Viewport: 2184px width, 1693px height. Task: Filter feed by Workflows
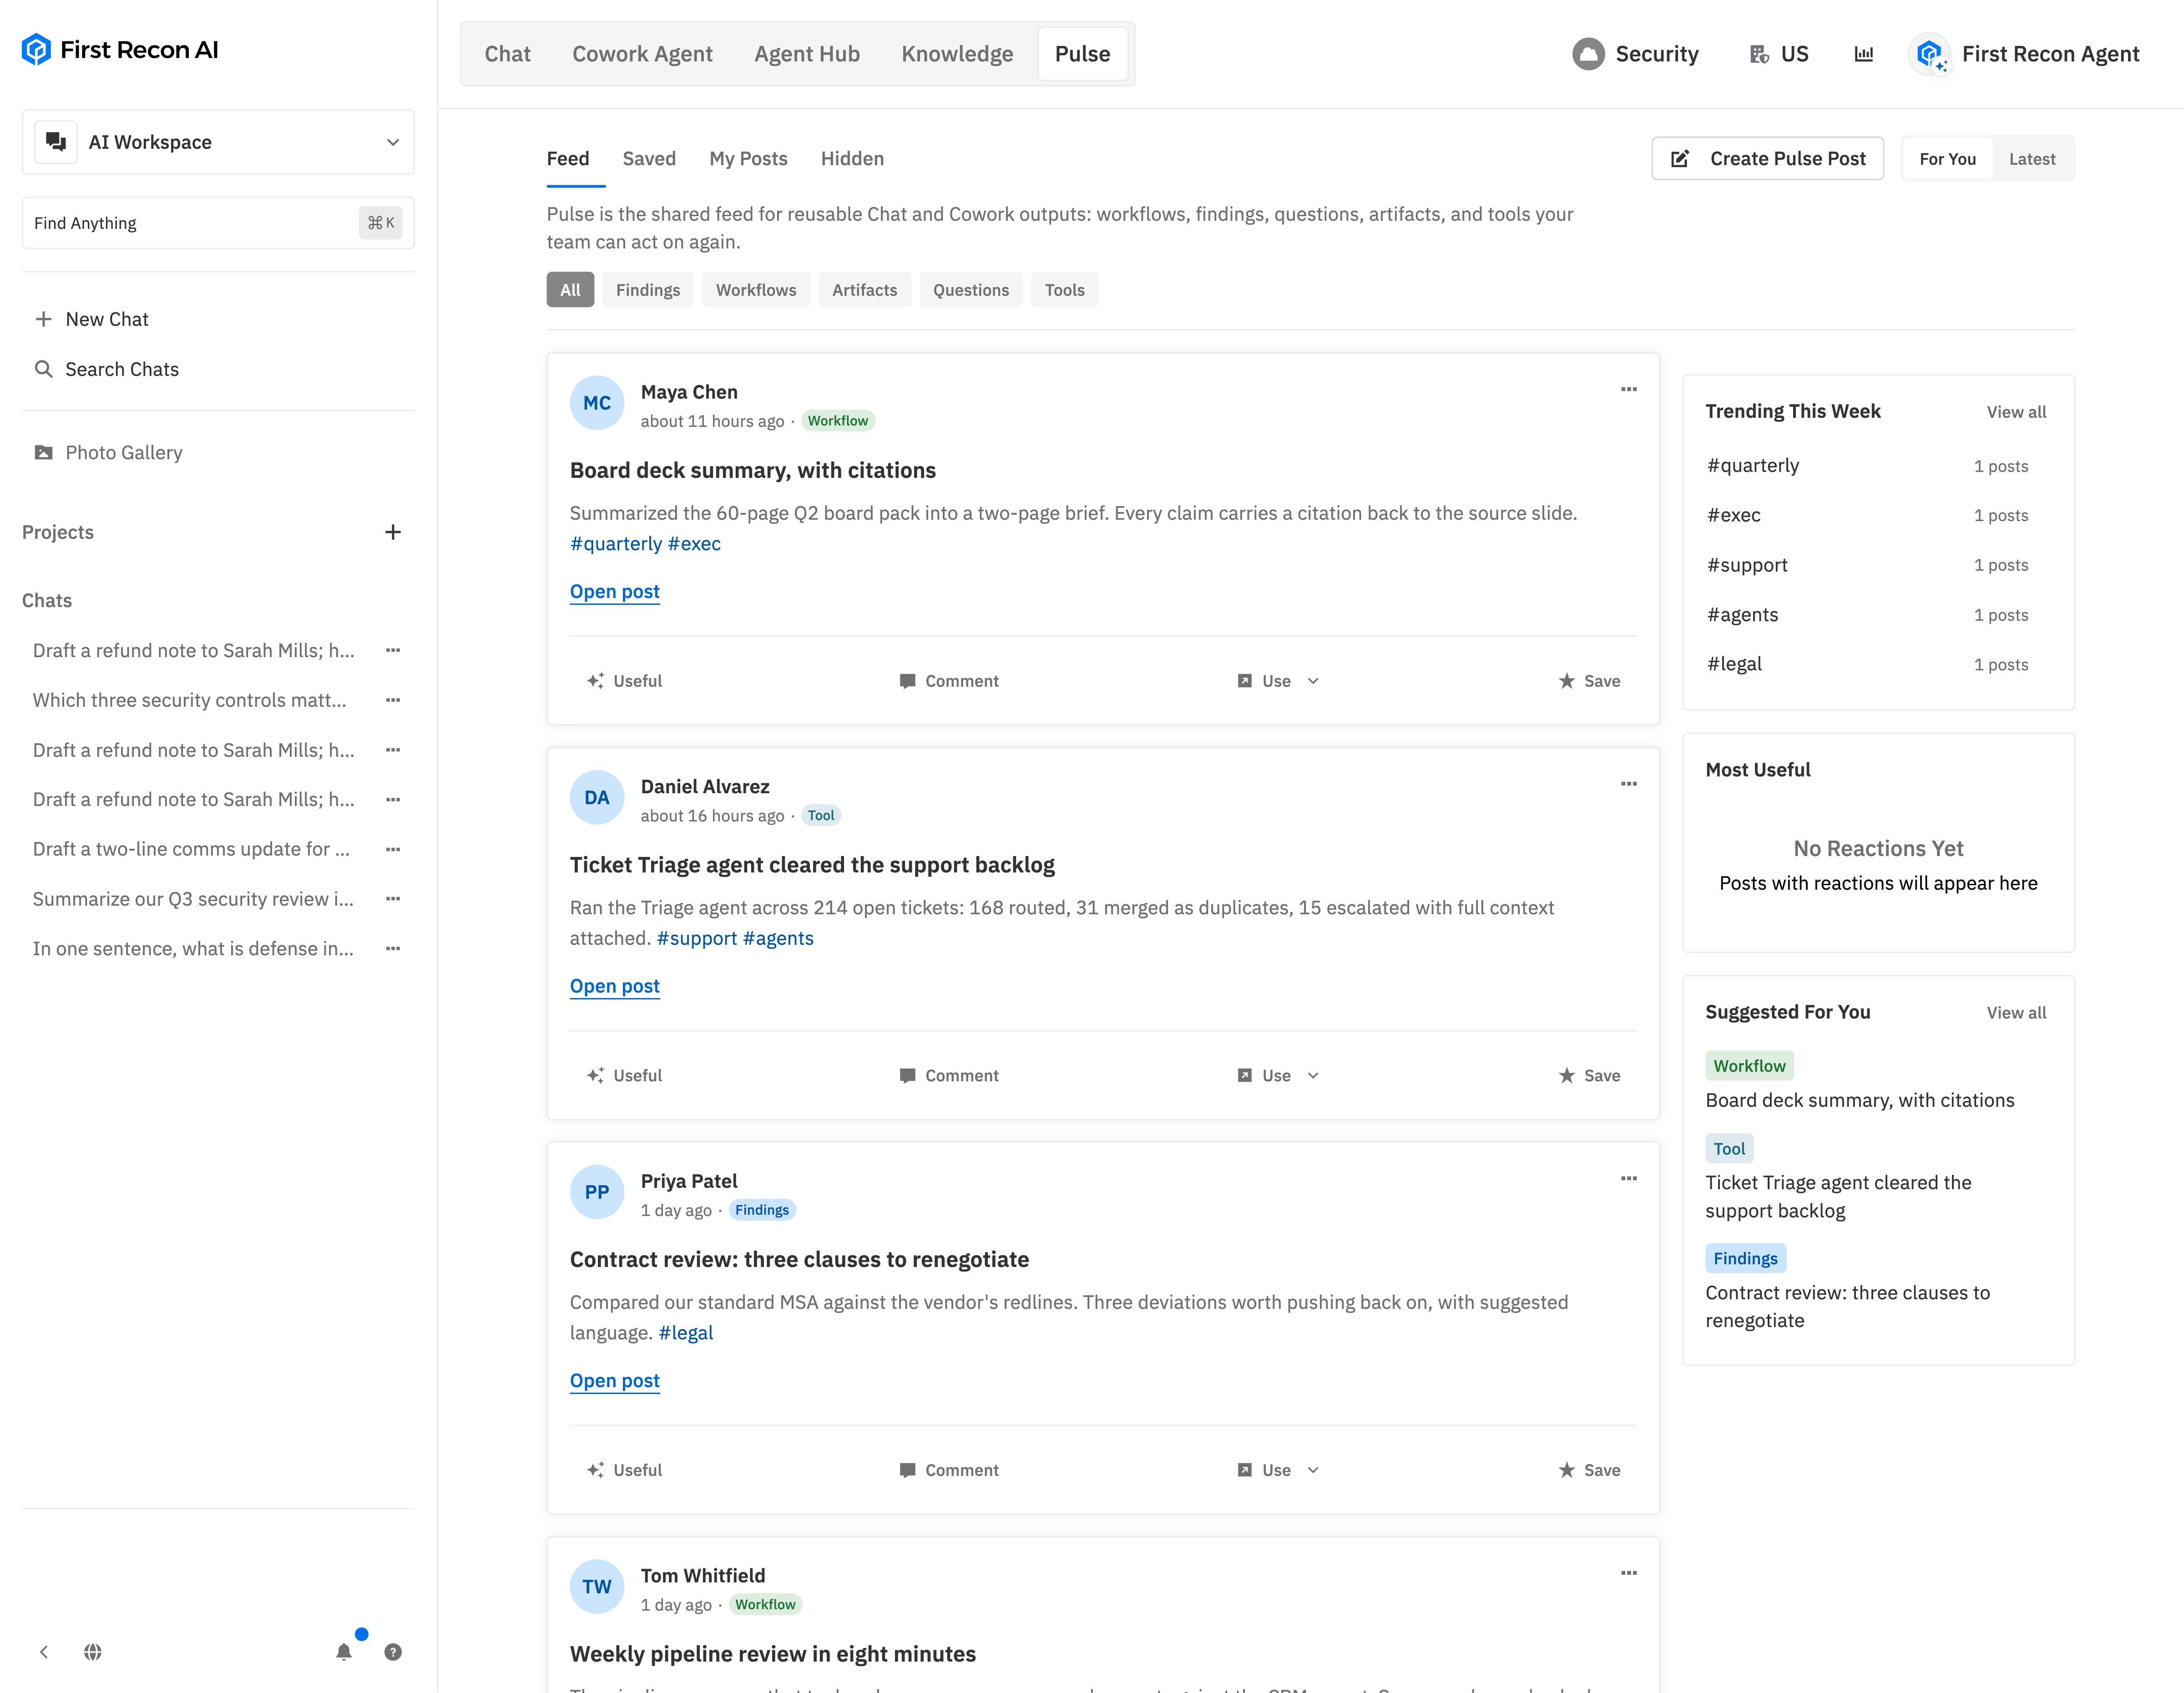pyautogui.click(x=756, y=290)
